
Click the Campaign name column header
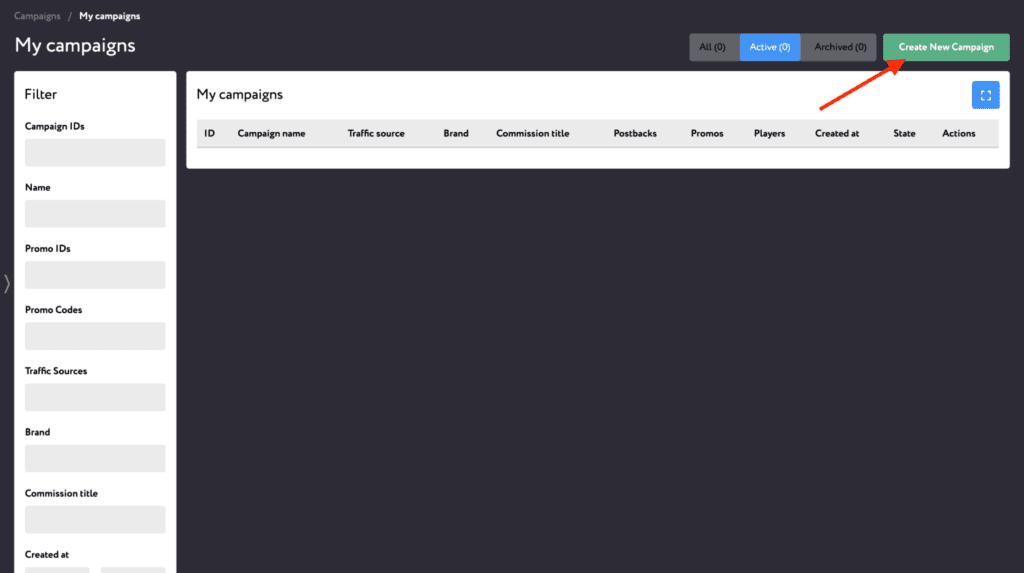[272, 133]
